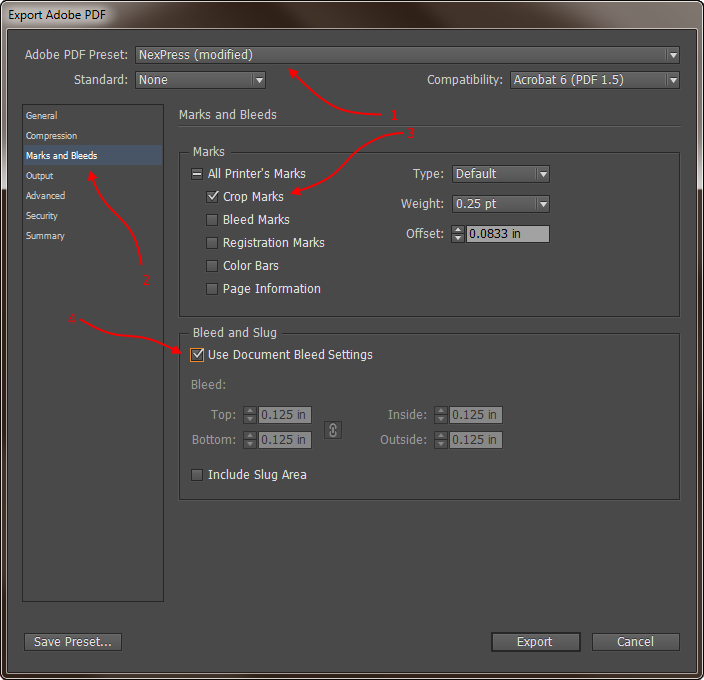The height and width of the screenshot is (680, 704).
Task: Uncheck the Crop Marks checkbox
Action: tap(212, 197)
